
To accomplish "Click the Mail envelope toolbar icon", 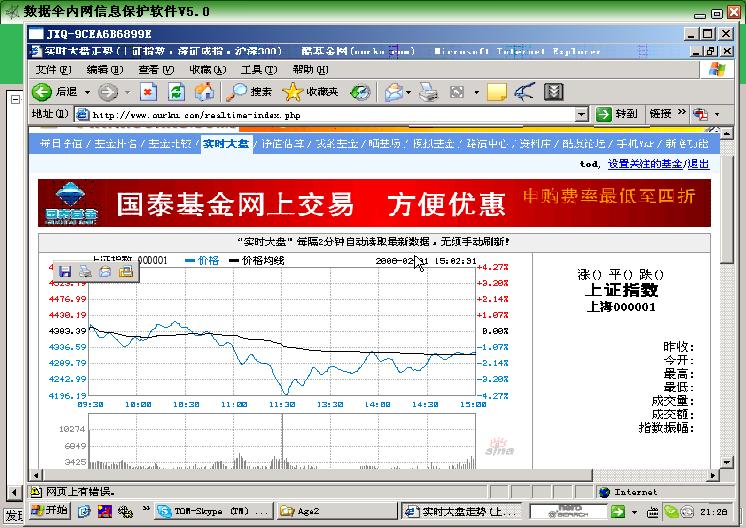I will tap(394, 92).
